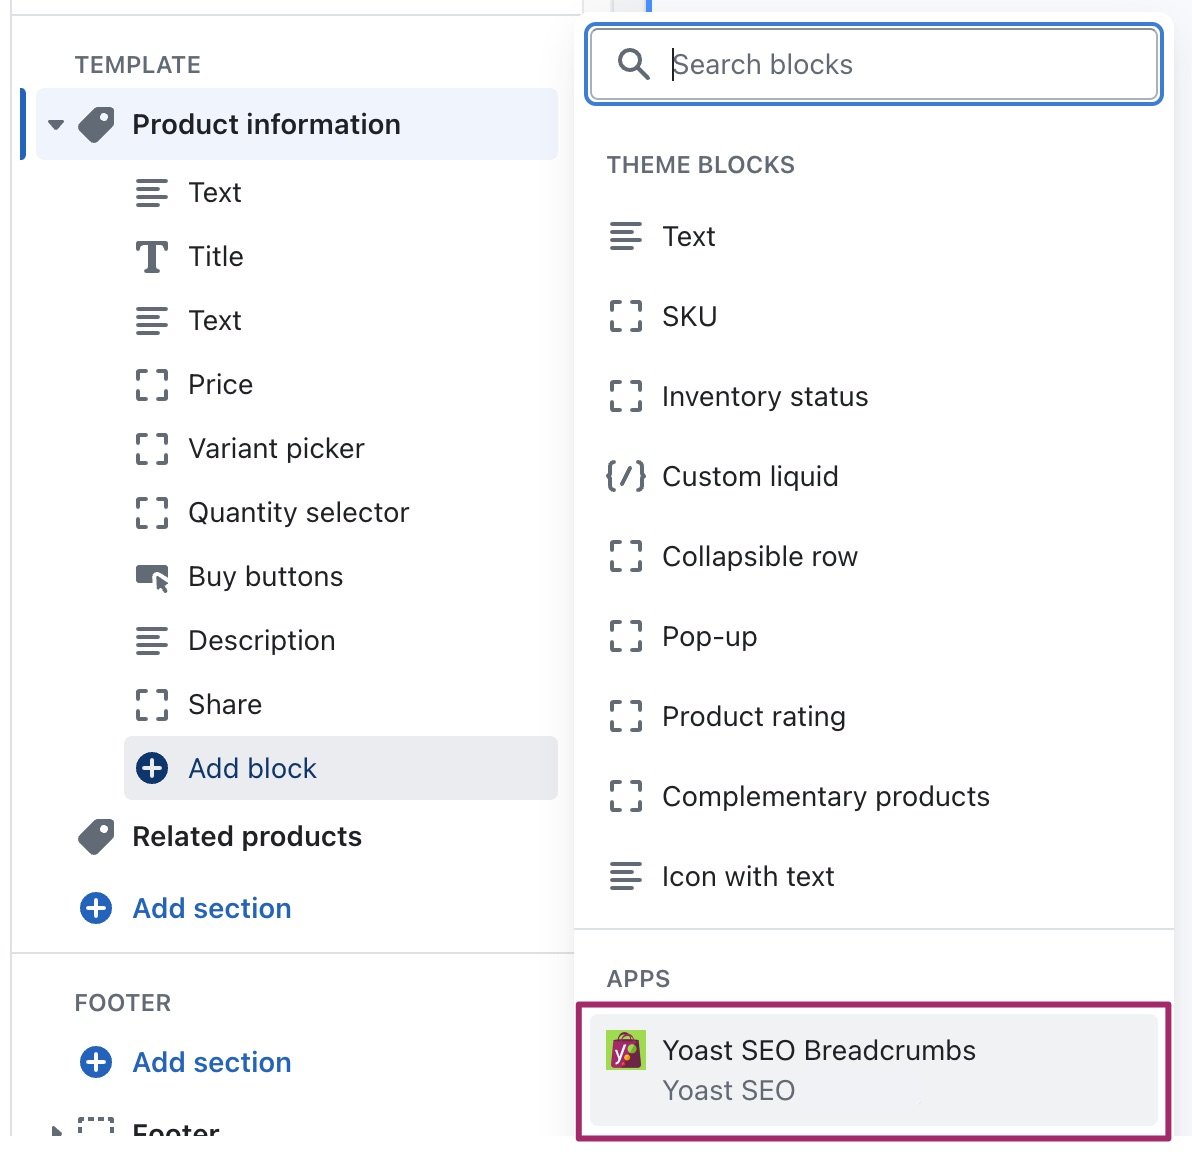Image resolution: width=1192 pixels, height=1155 pixels.
Task: Click the magnifier icon in search field
Action: [633, 64]
